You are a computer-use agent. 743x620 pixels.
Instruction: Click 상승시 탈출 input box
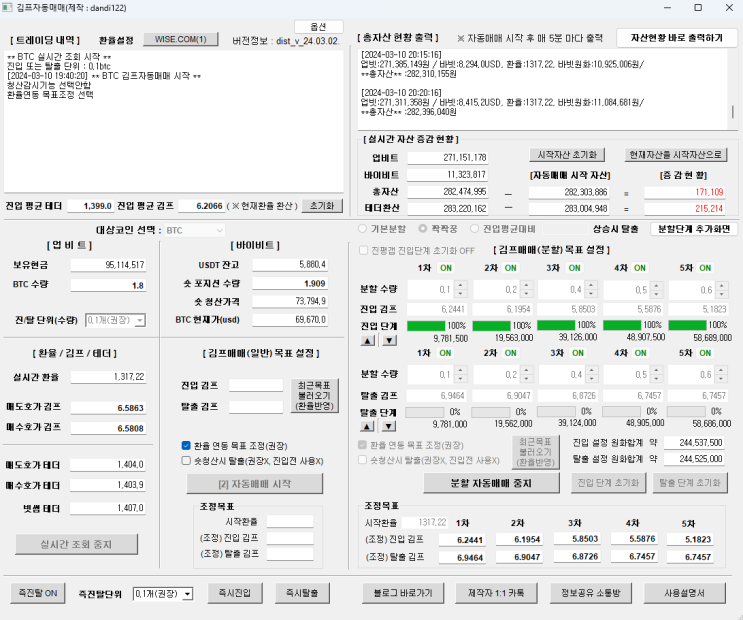565,229
